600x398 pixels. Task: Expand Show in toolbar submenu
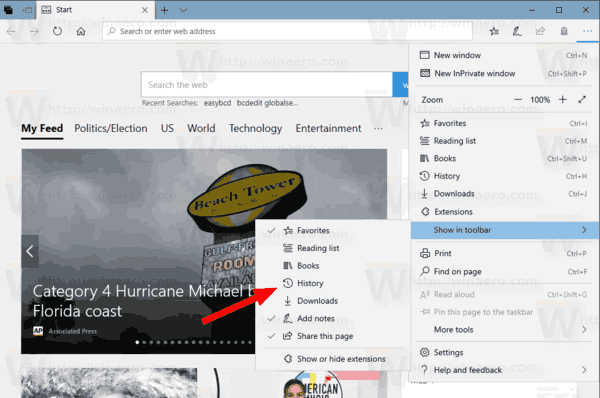pos(505,230)
